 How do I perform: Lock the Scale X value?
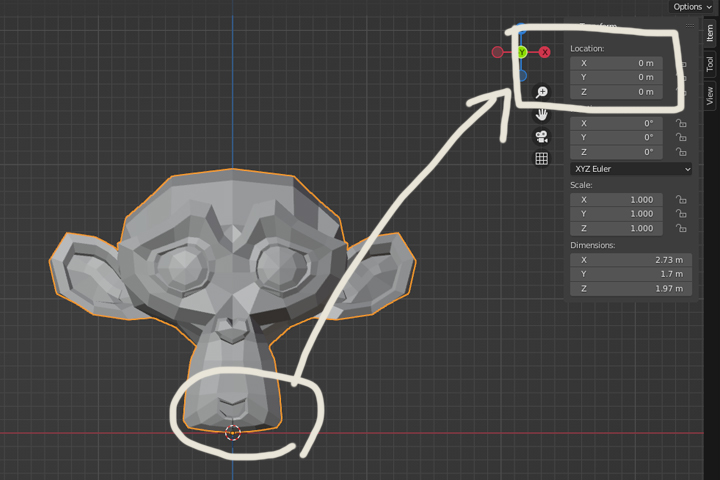point(681,200)
